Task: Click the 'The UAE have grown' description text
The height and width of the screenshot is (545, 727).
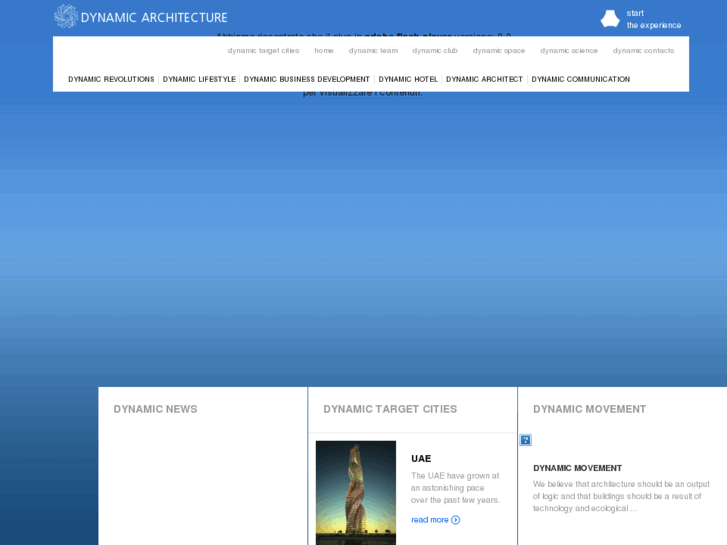Action: pos(455,488)
